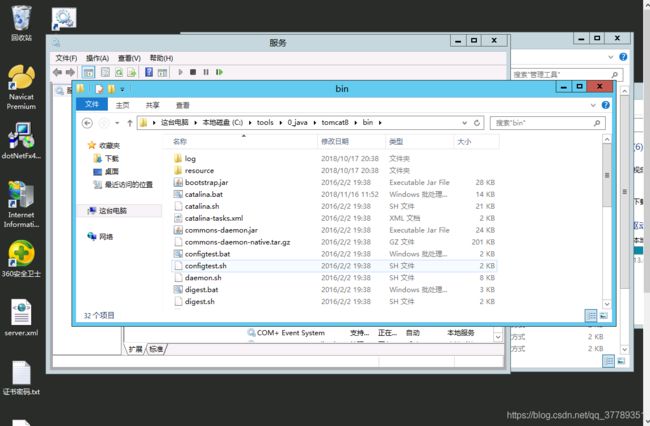
Task: Open the View ribbon tab
Action: [x=183, y=105]
